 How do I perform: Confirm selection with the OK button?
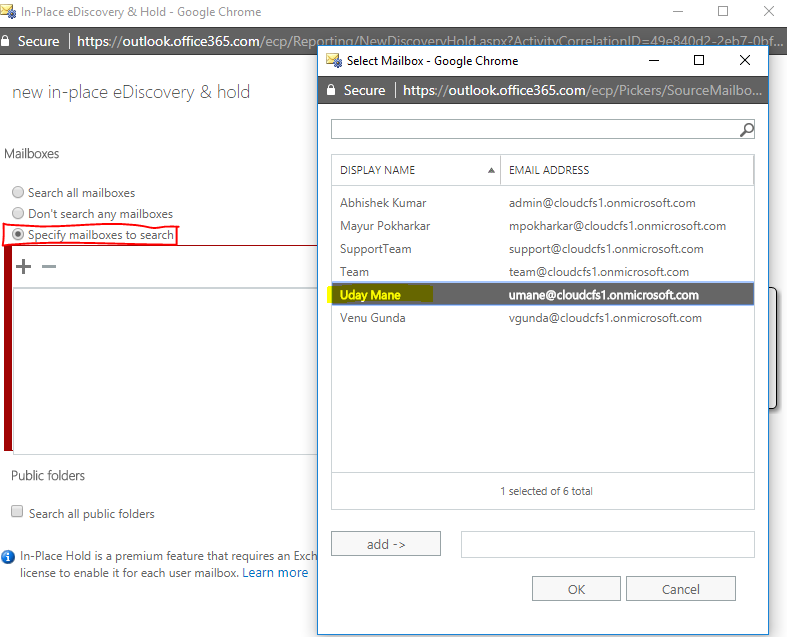[576, 589]
